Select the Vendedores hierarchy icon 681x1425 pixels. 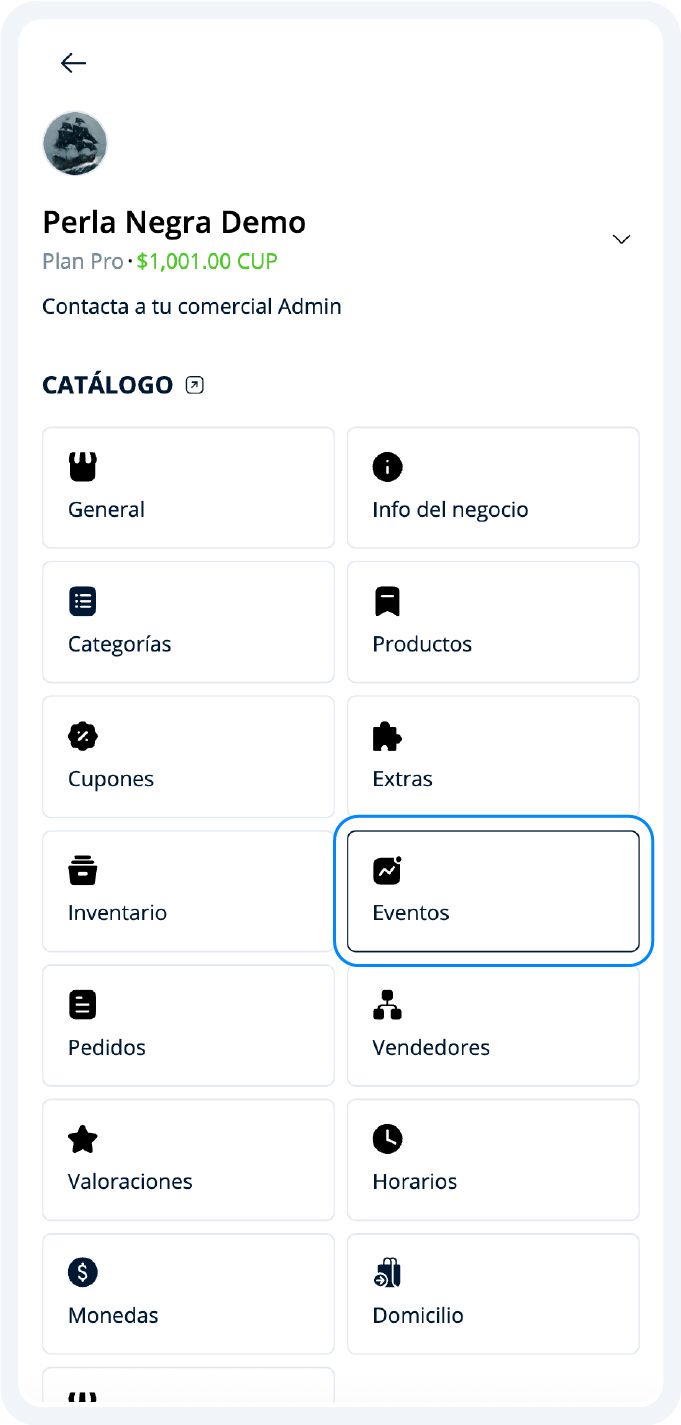(388, 1004)
